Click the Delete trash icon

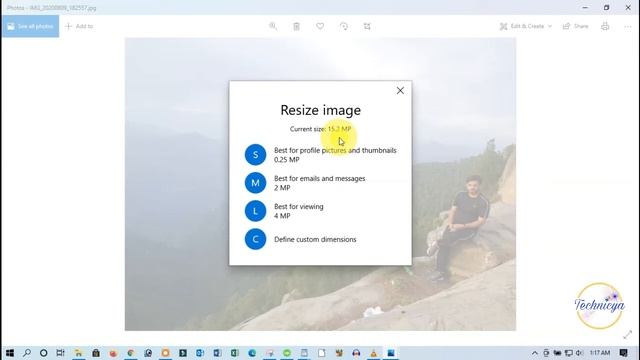[297, 26]
